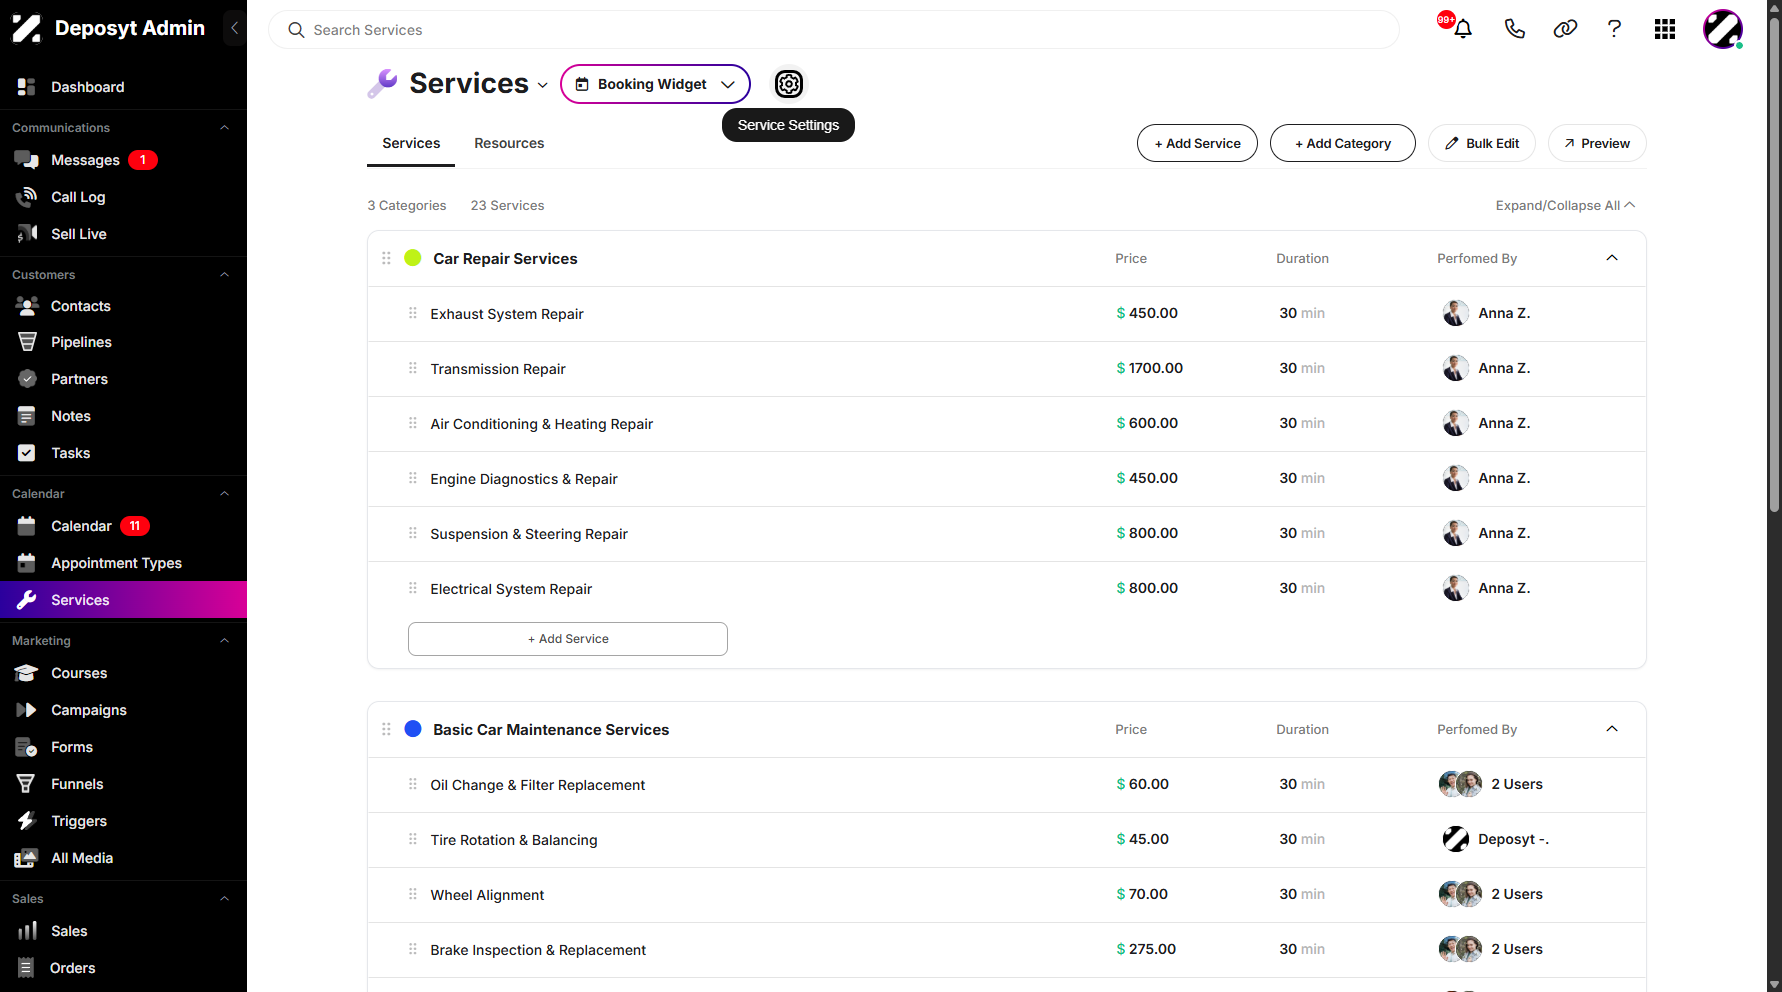Grab drag handle of Transmission Repair row
The image size is (1782, 992).
point(413,368)
